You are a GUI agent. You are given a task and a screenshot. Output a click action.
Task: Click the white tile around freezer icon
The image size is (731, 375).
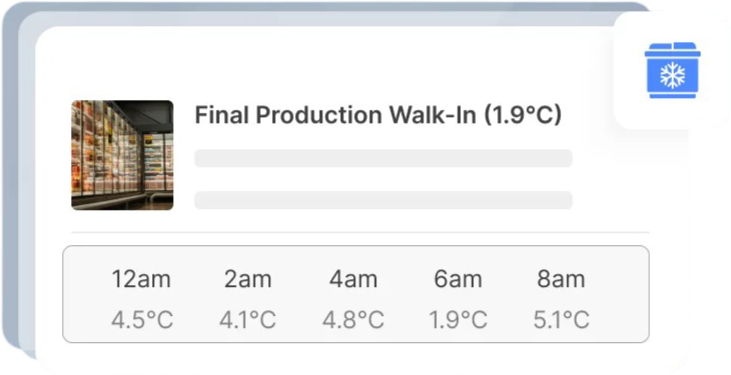point(672,71)
